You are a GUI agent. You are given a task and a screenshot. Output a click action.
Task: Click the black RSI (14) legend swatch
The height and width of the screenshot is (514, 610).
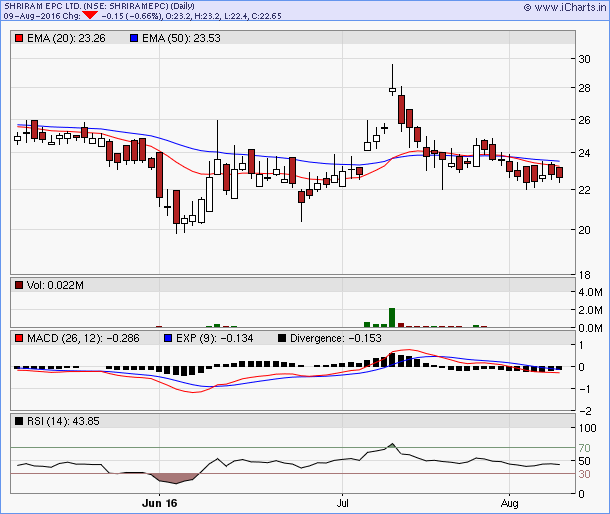[19, 421]
